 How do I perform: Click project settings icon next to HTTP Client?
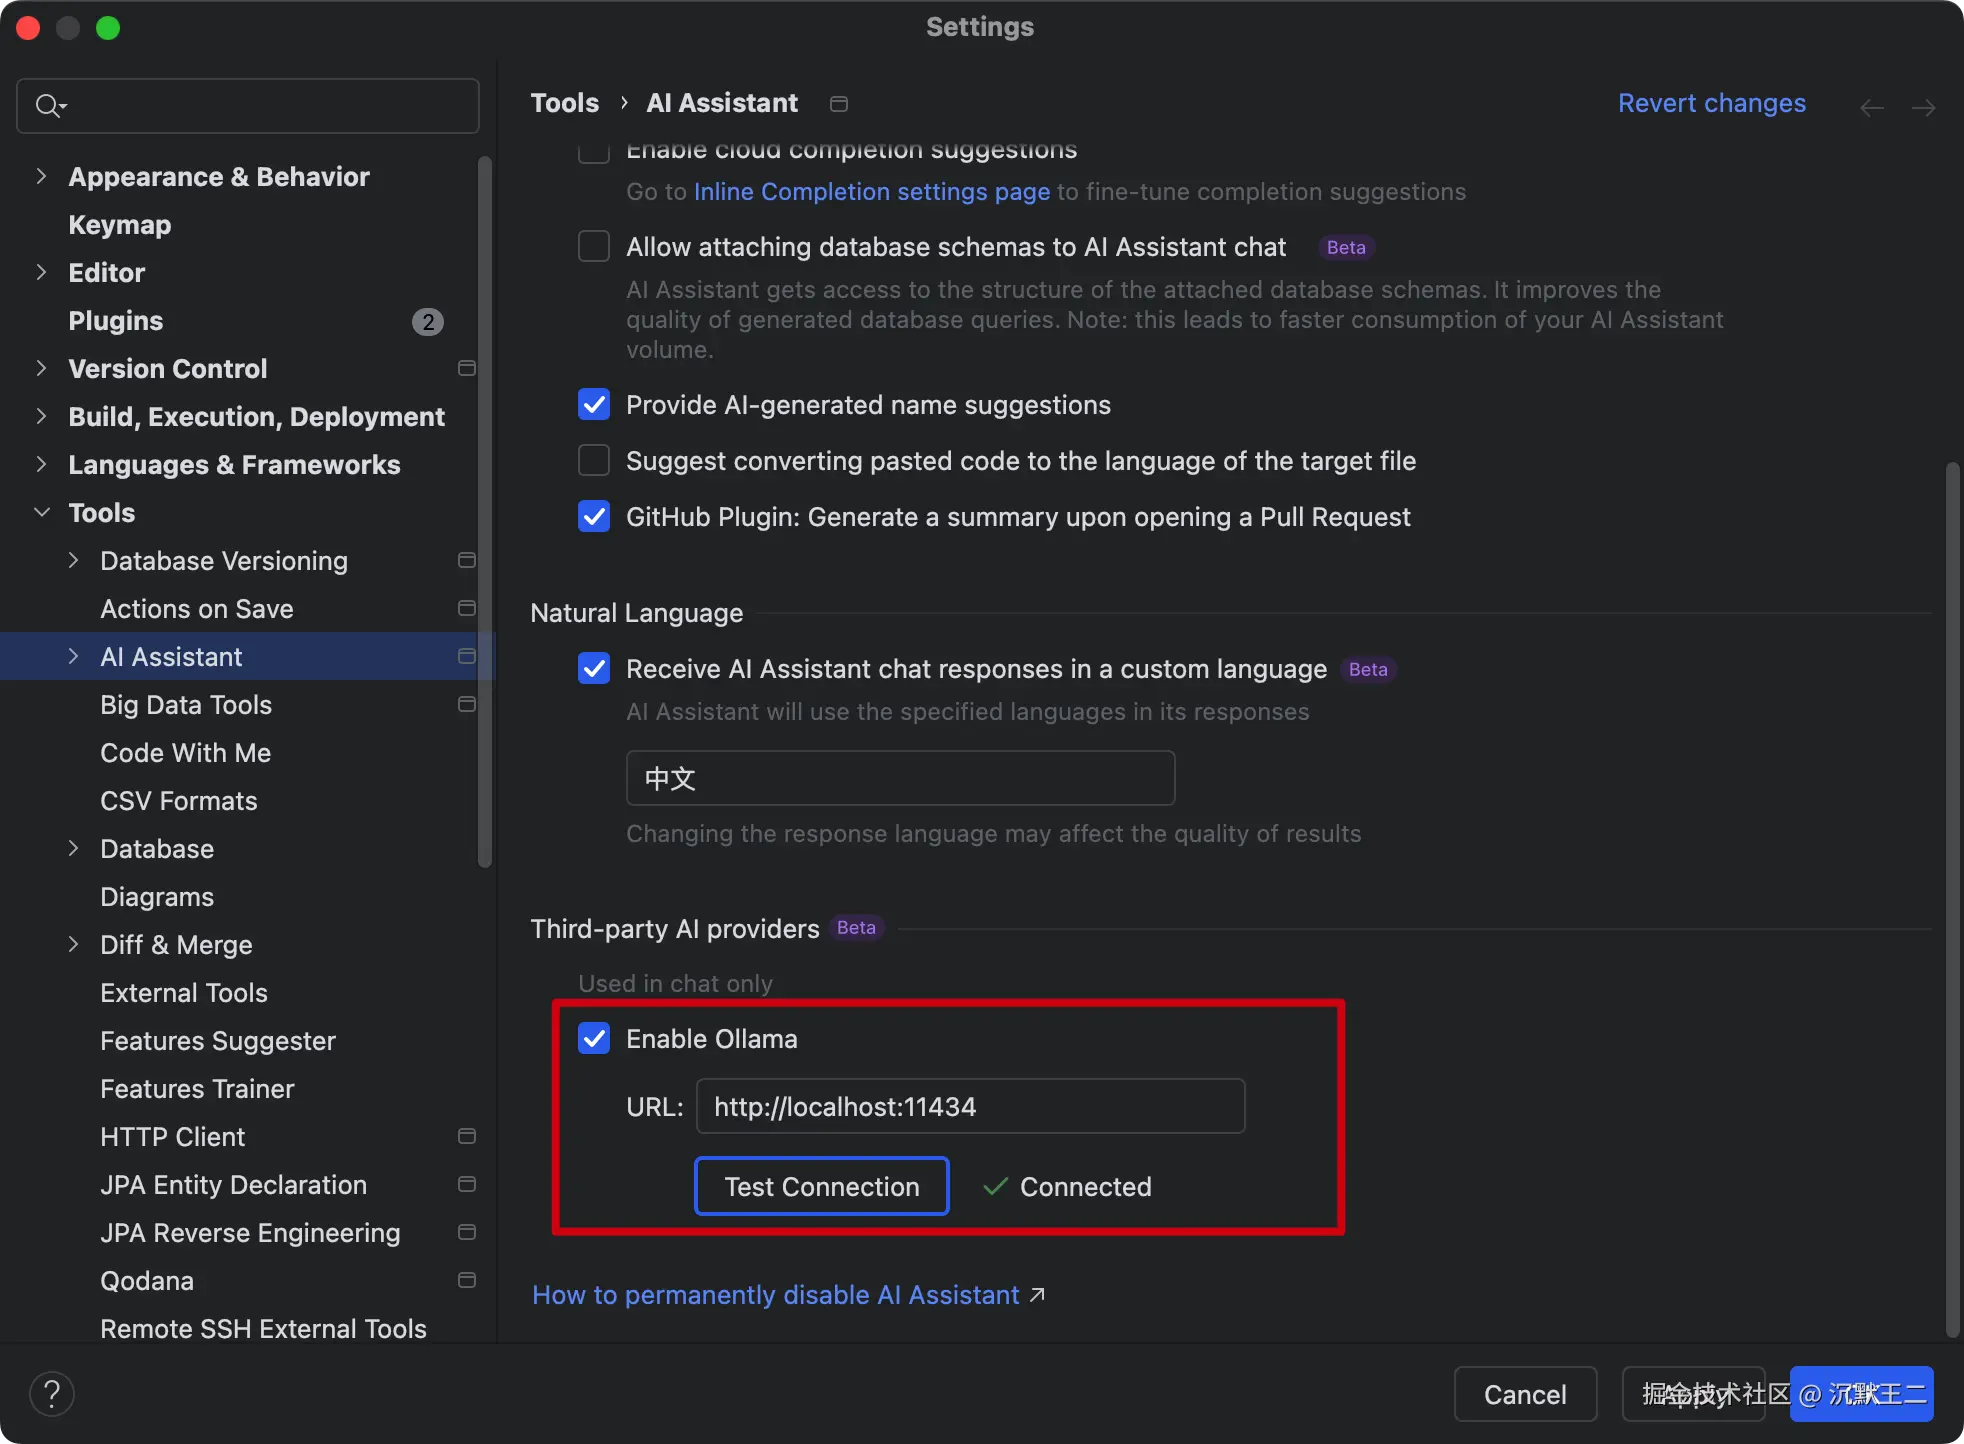[466, 1136]
